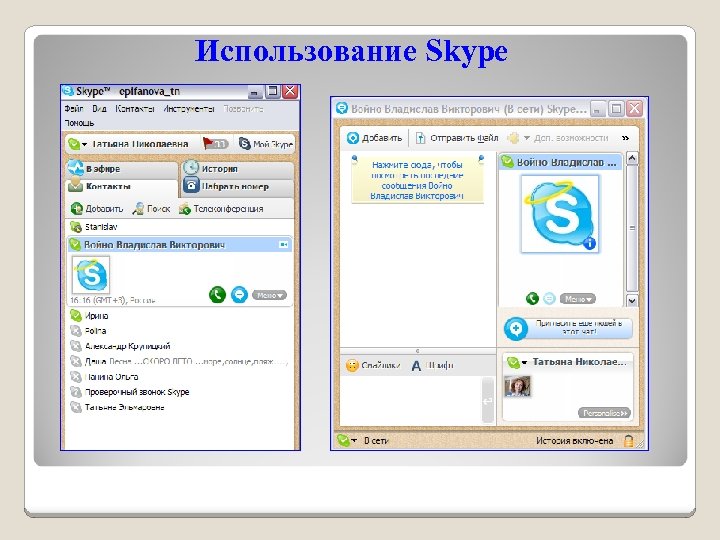Switch to the В эфире tab

122,169
